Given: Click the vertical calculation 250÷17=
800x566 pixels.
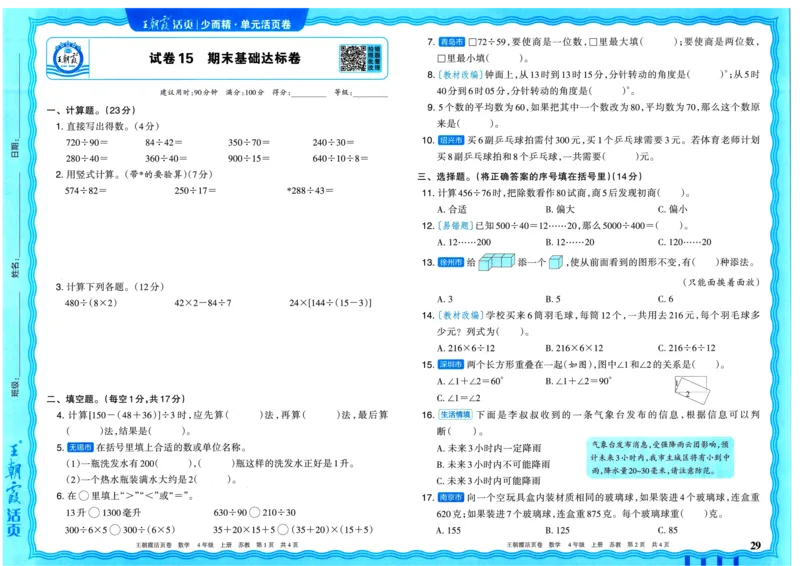Looking at the screenshot, I should coord(195,191).
